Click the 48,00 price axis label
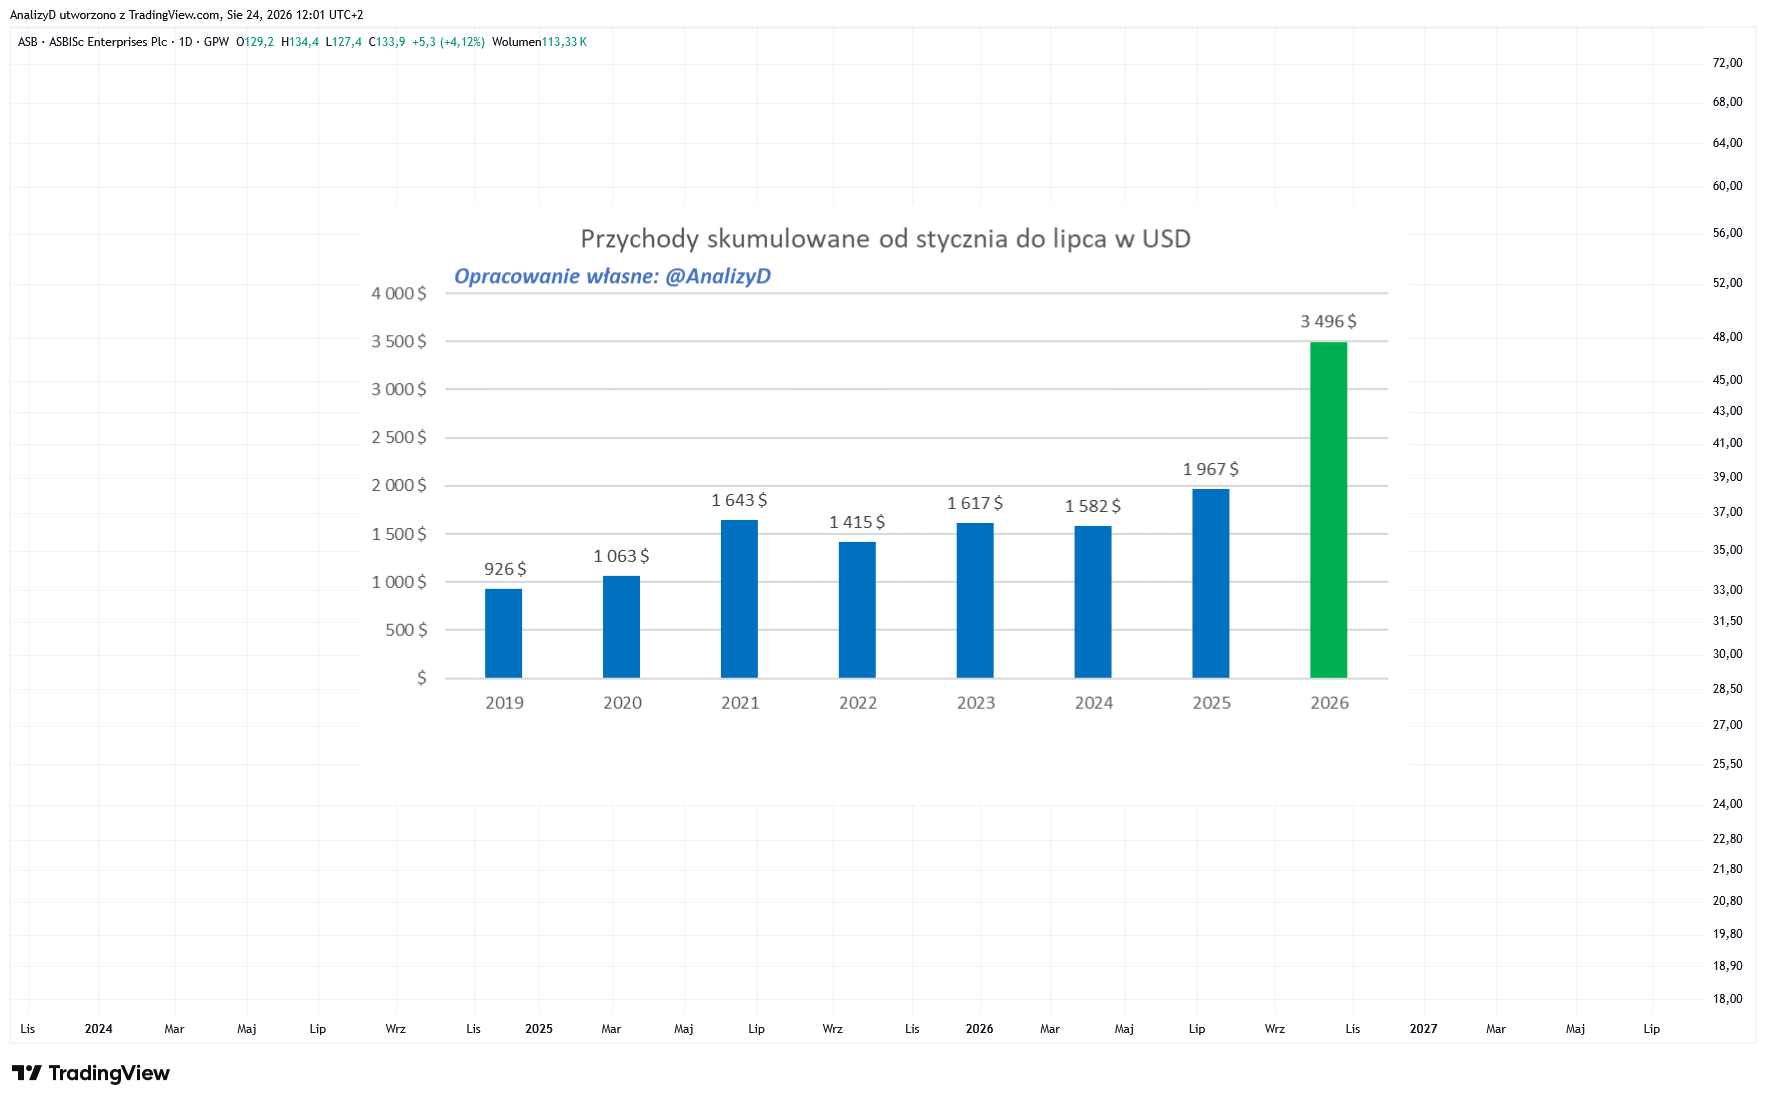The image size is (1766, 1103). [1727, 337]
